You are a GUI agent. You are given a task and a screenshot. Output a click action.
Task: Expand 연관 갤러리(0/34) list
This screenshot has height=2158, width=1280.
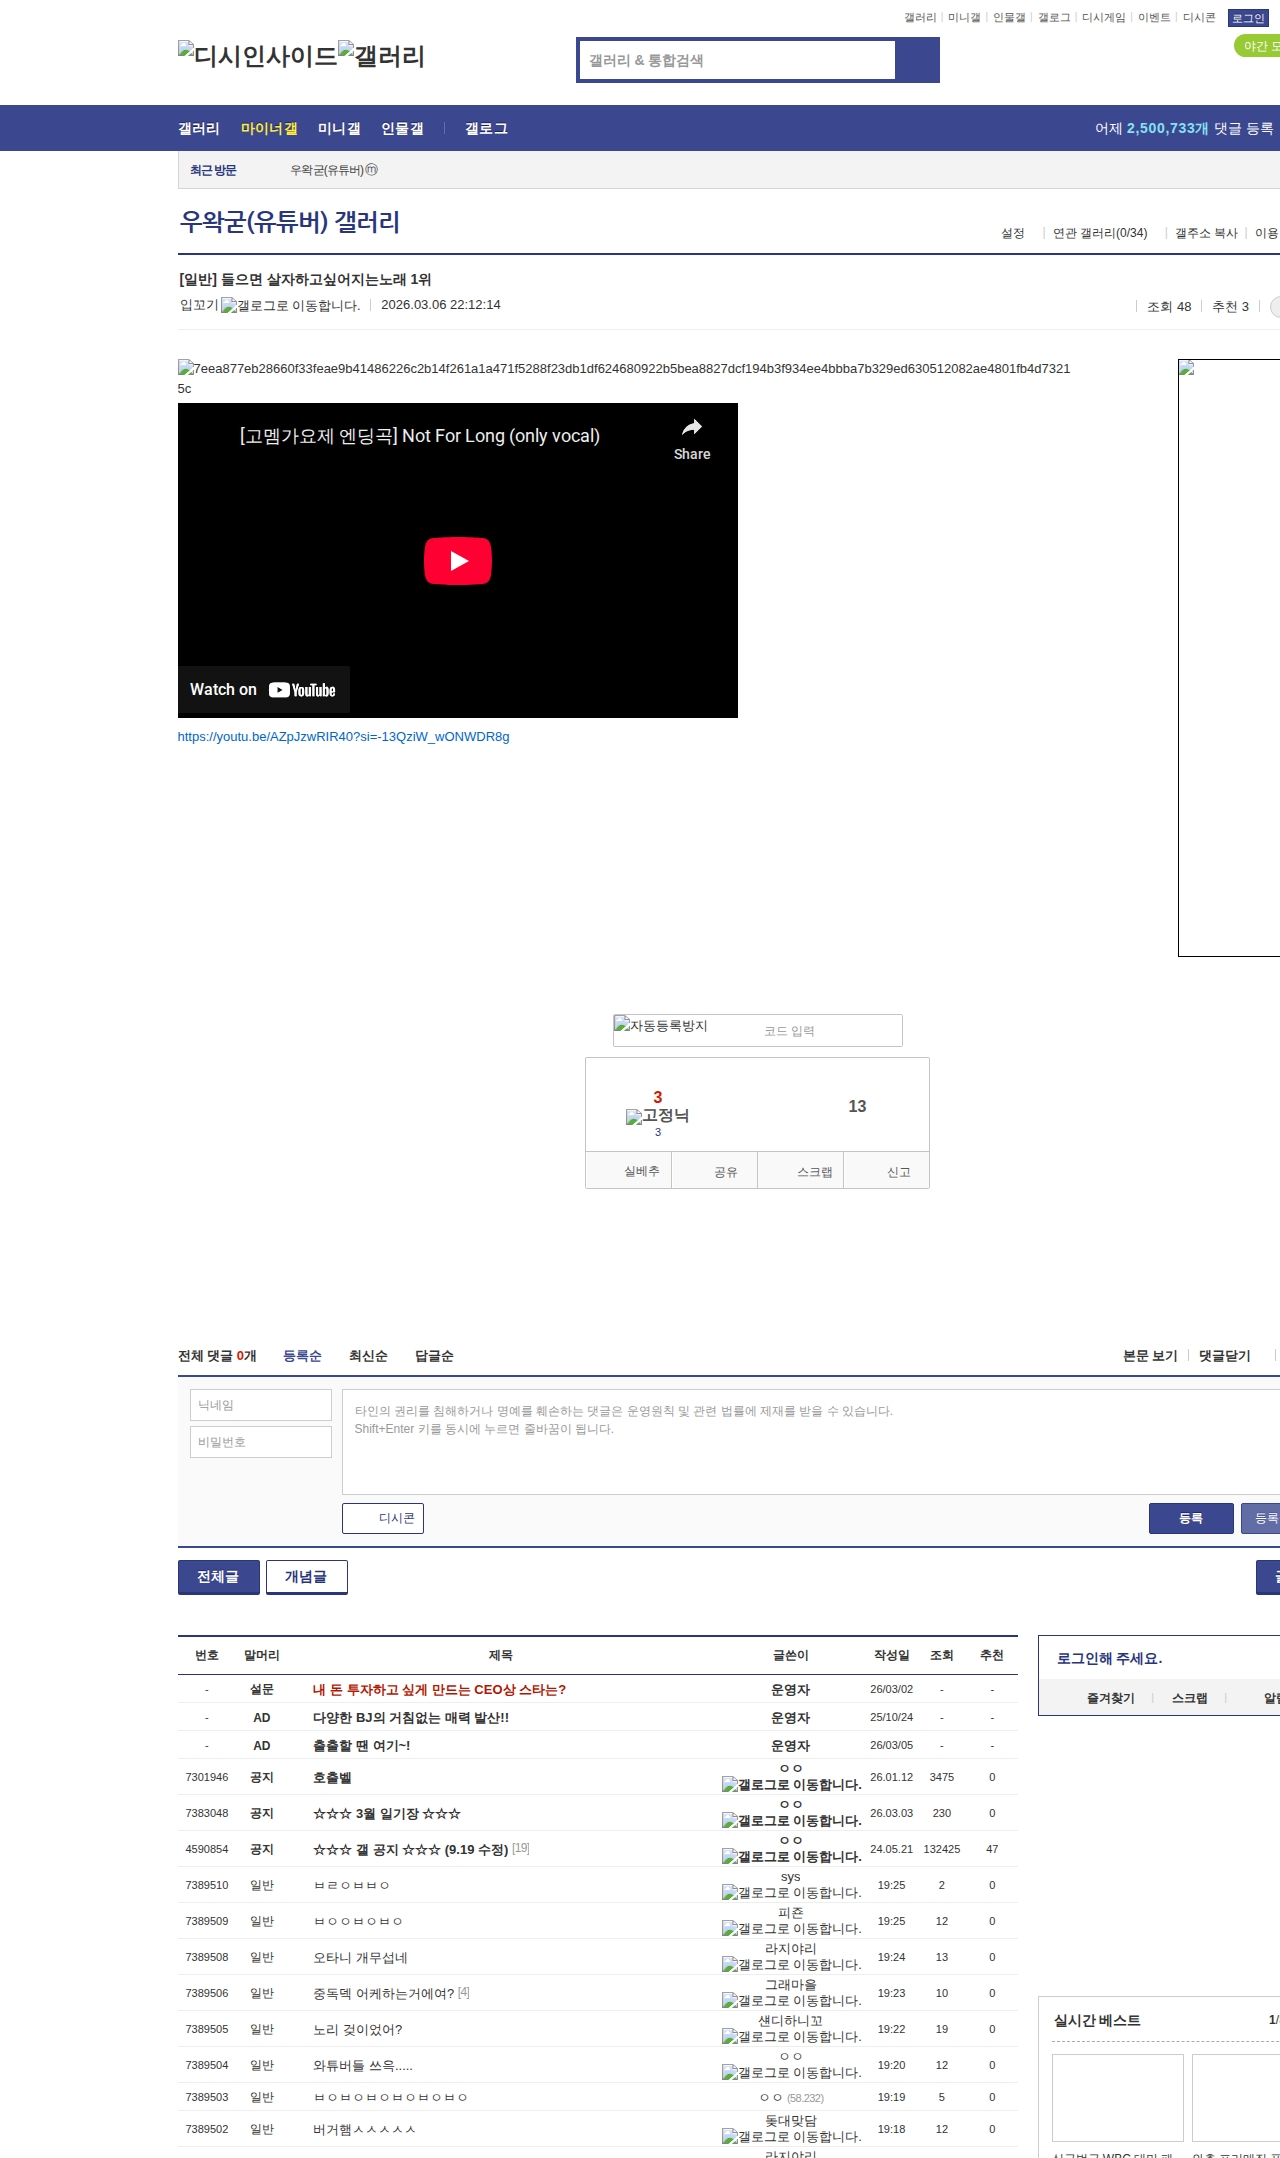[1099, 233]
